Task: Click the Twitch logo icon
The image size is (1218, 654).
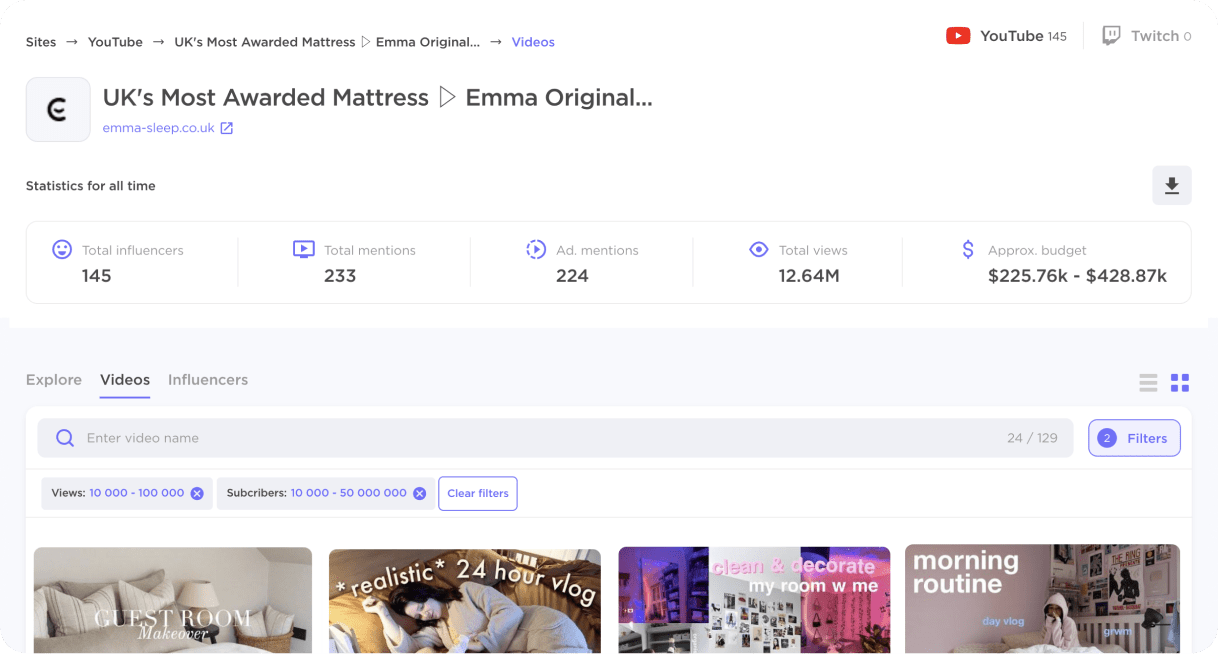Action: 1111,36
